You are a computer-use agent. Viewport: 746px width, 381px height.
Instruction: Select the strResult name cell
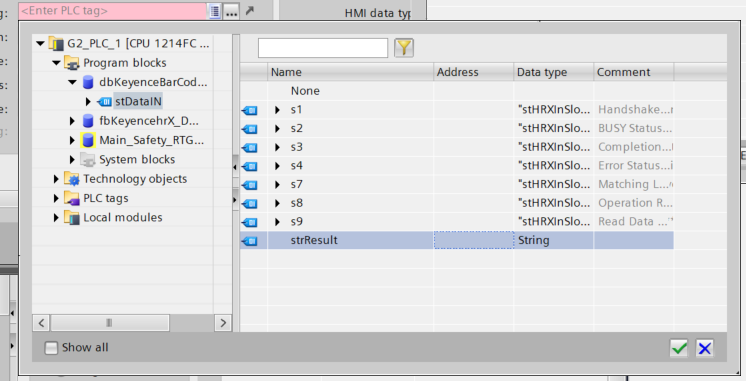351,240
